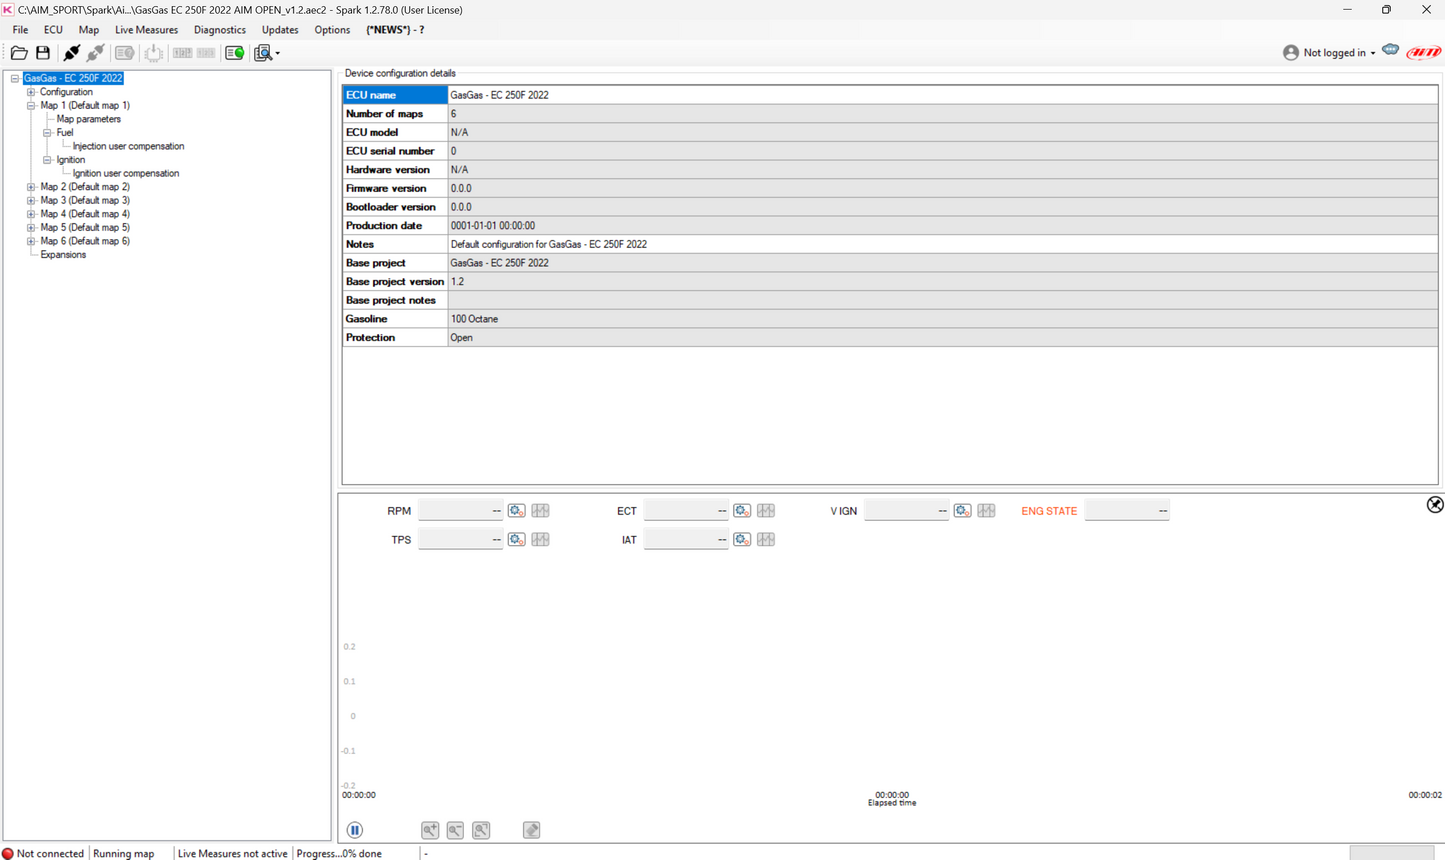Open IAT channel settings gear icon

pos(741,540)
